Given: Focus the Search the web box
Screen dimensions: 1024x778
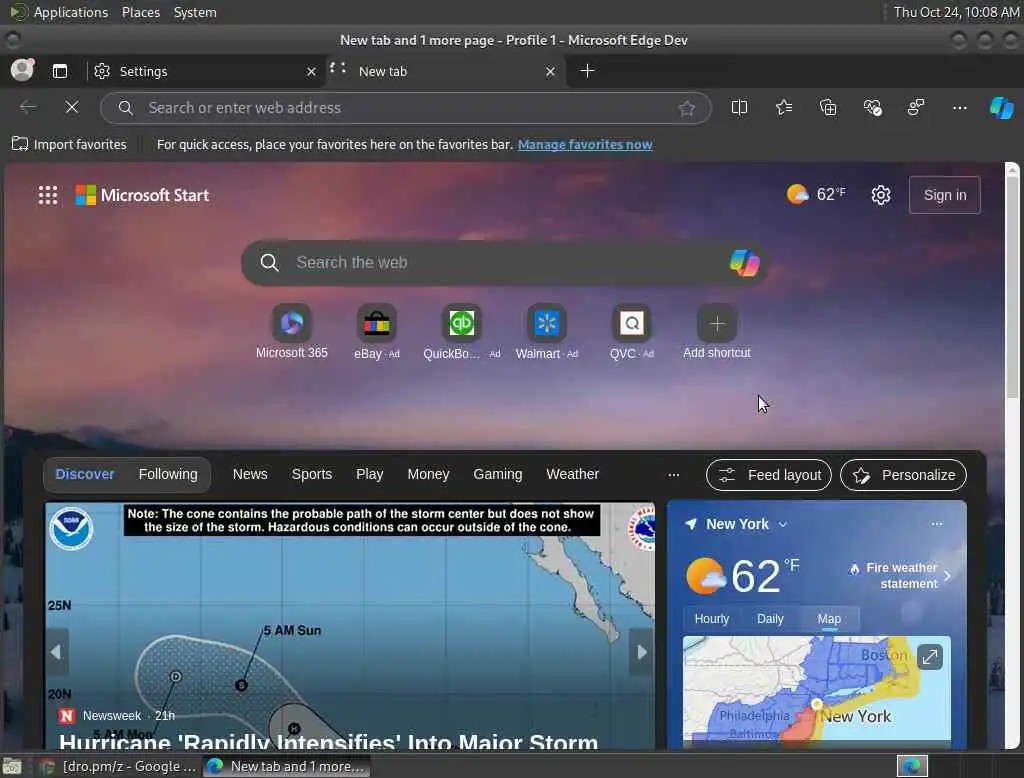Looking at the screenshot, I should point(503,263).
